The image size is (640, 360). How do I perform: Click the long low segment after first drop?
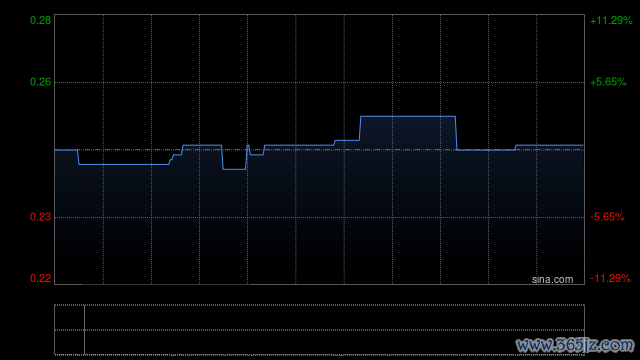pyautogui.click(x=124, y=164)
